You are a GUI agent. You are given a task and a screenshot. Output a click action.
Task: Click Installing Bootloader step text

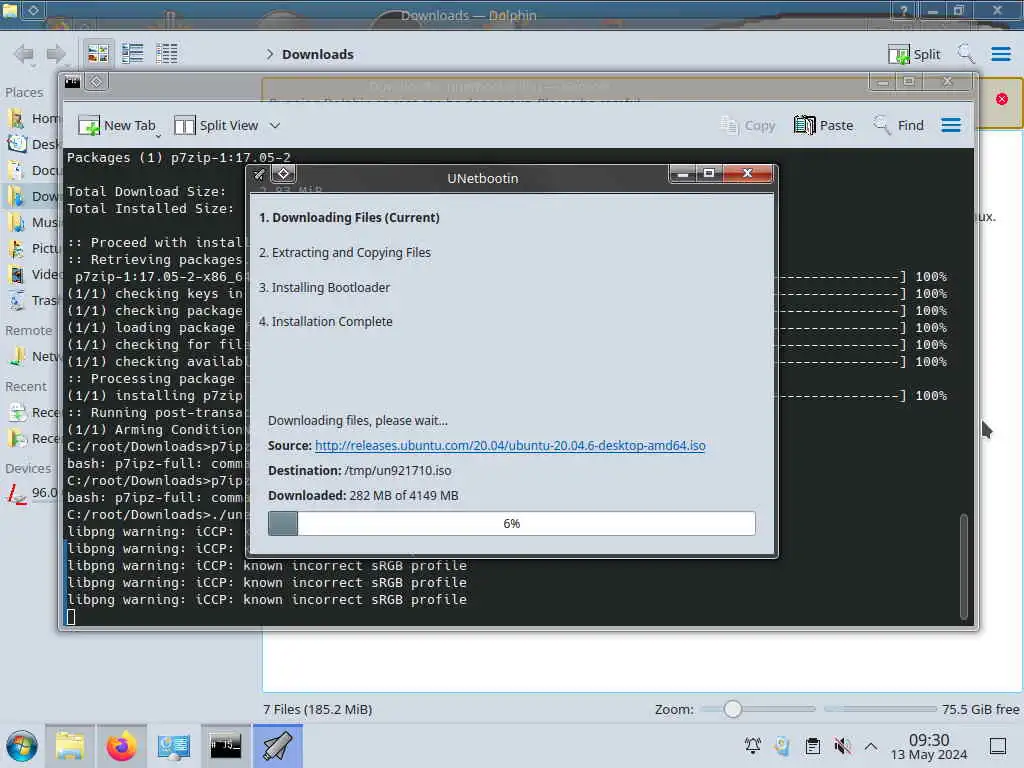[x=325, y=287]
